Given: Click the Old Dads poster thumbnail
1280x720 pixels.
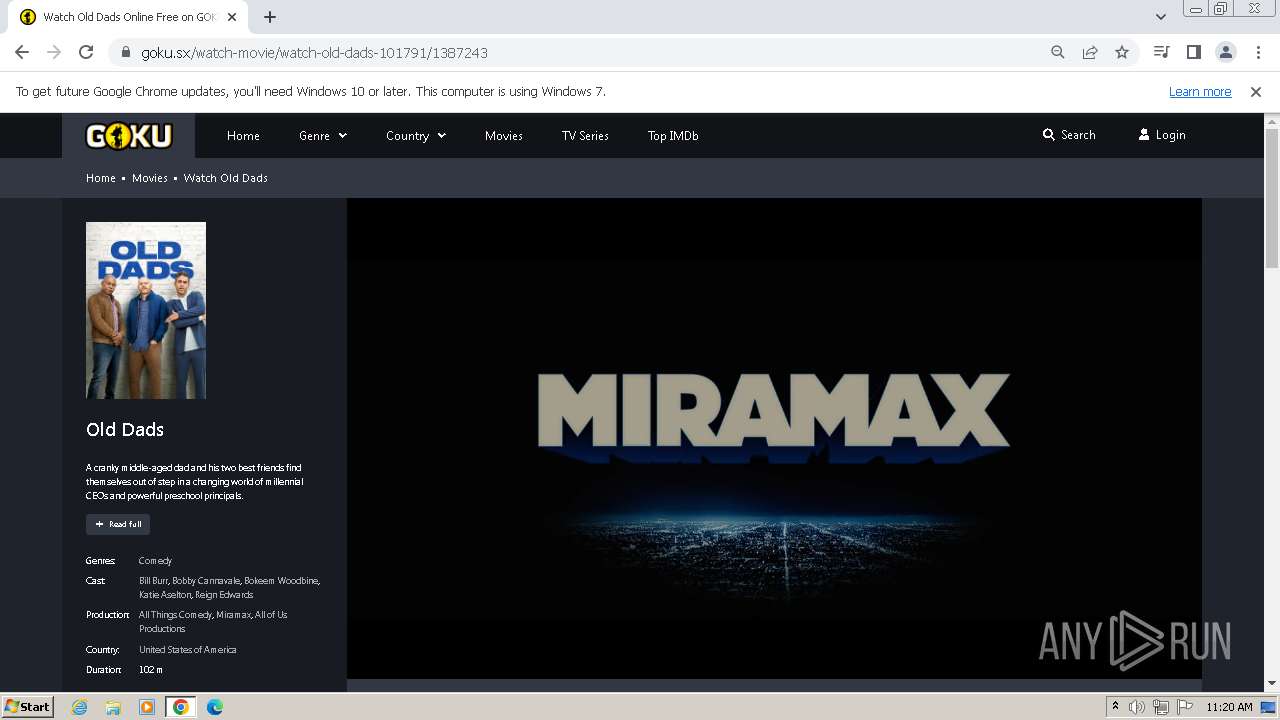Looking at the screenshot, I should (x=146, y=310).
